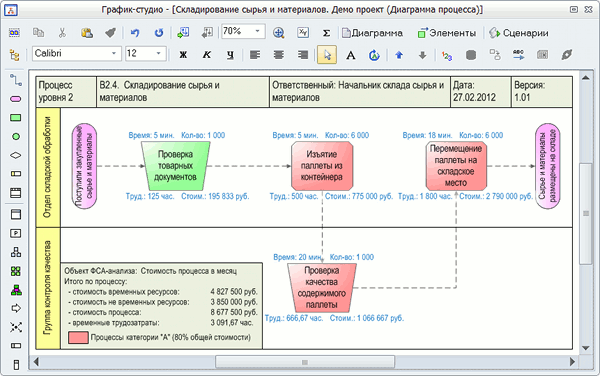Click the Версия: 1.01 header cell

pos(542,92)
